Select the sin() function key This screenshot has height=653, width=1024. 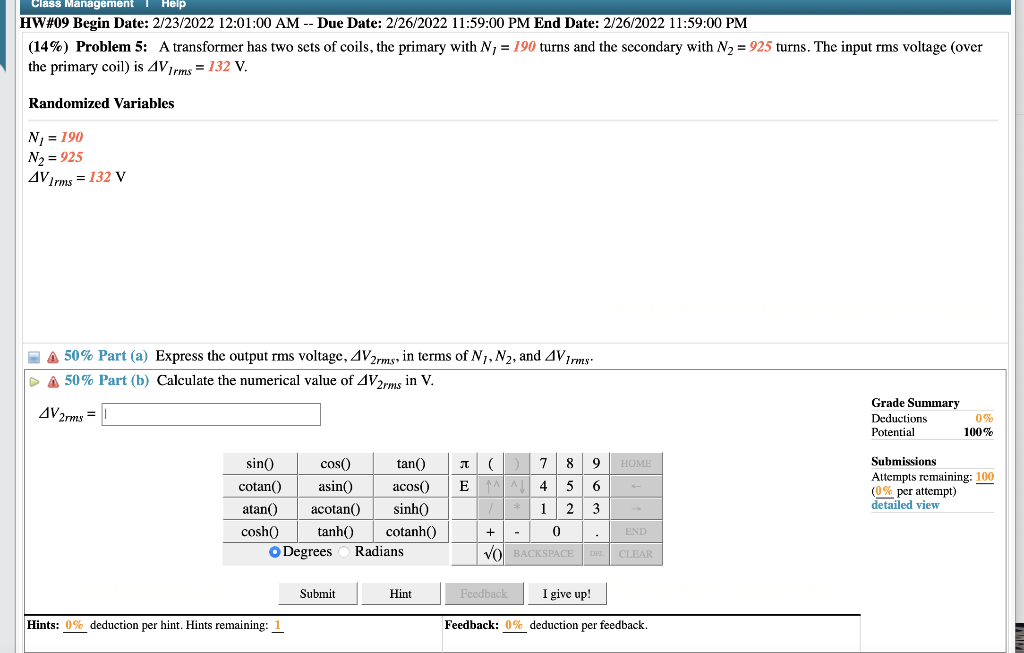point(260,463)
